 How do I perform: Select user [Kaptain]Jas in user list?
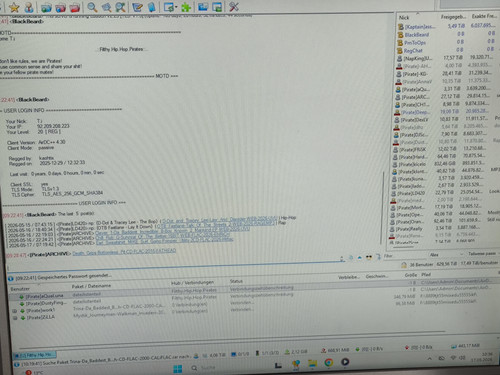coord(447,26)
